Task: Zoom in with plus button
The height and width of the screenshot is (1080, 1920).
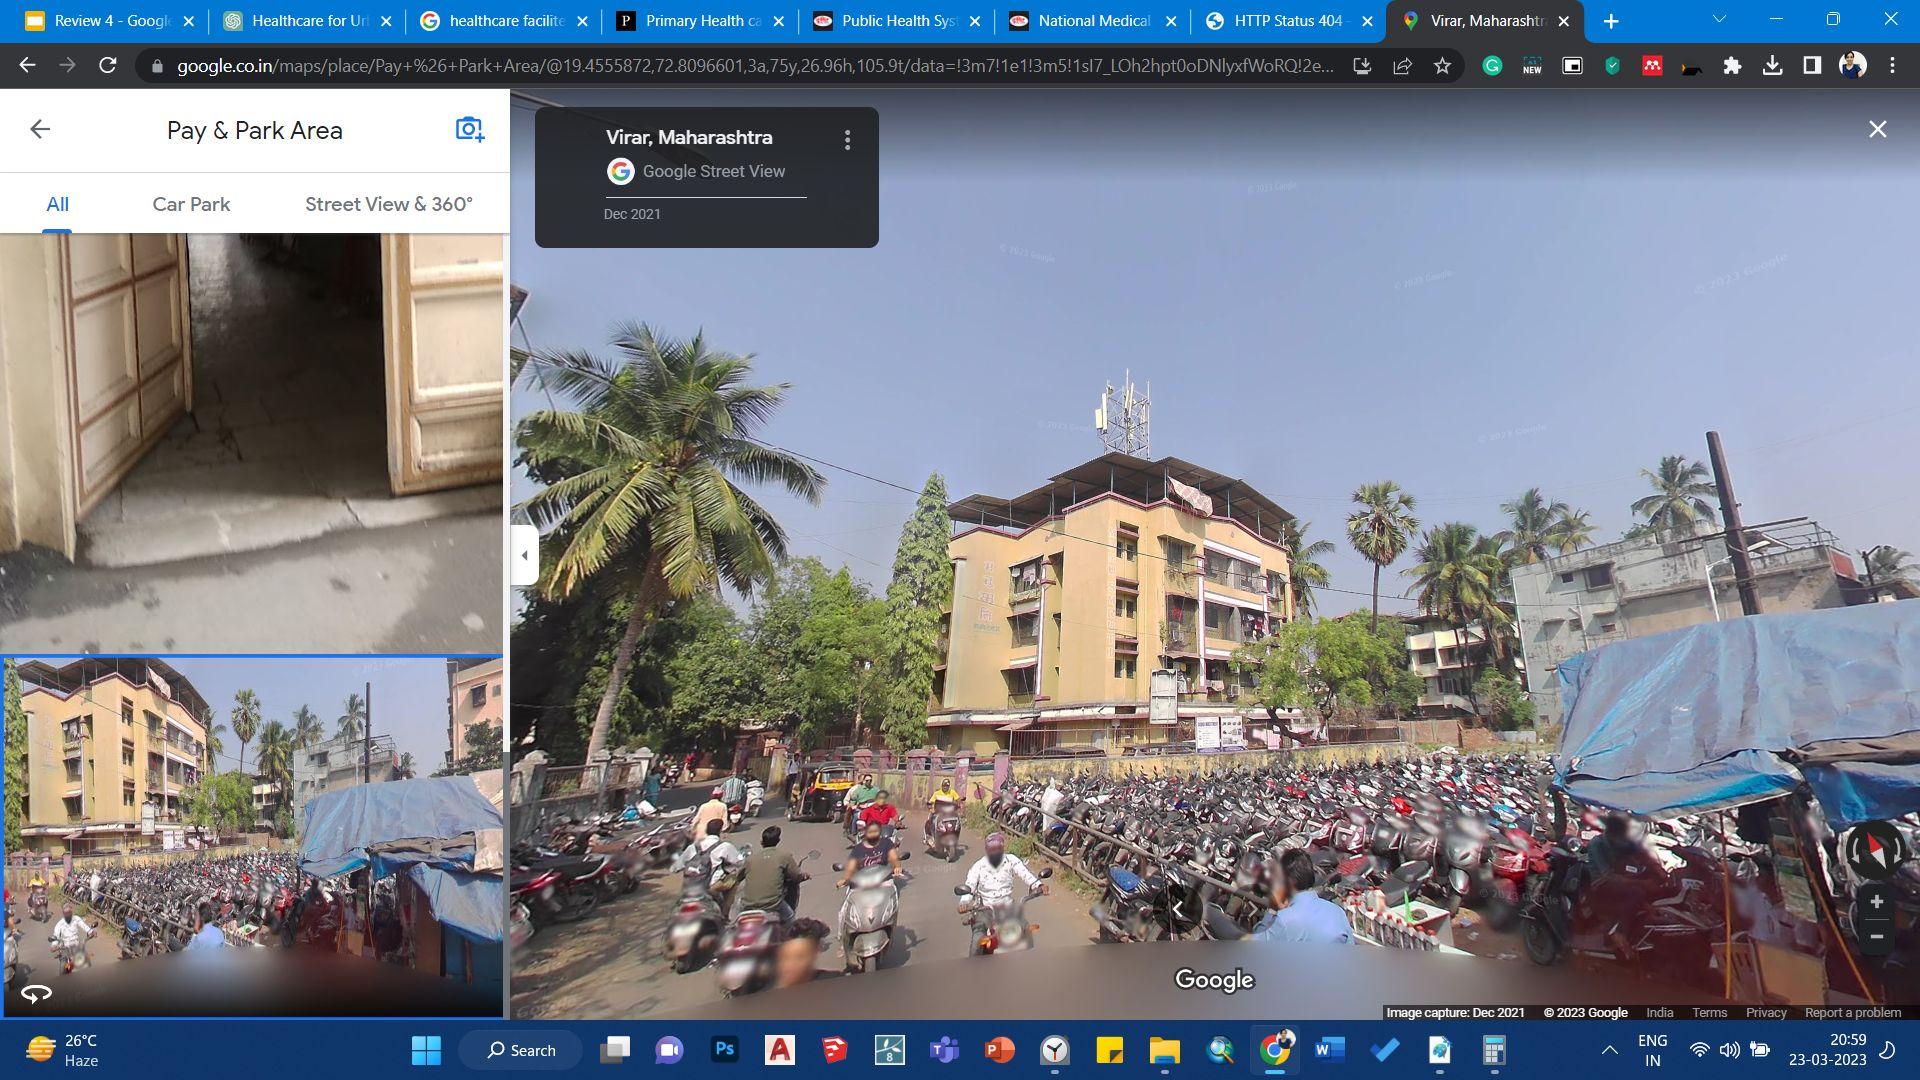Action: tap(1876, 902)
